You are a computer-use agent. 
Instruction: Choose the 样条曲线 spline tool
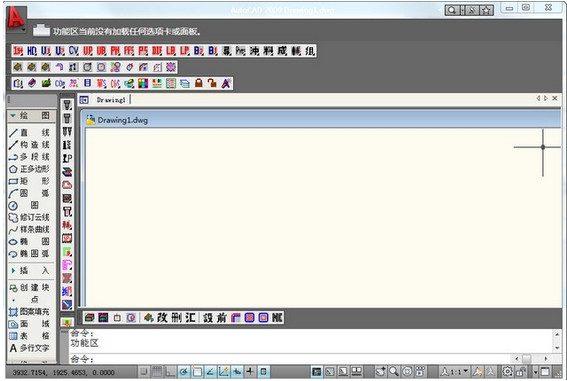(29, 230)
